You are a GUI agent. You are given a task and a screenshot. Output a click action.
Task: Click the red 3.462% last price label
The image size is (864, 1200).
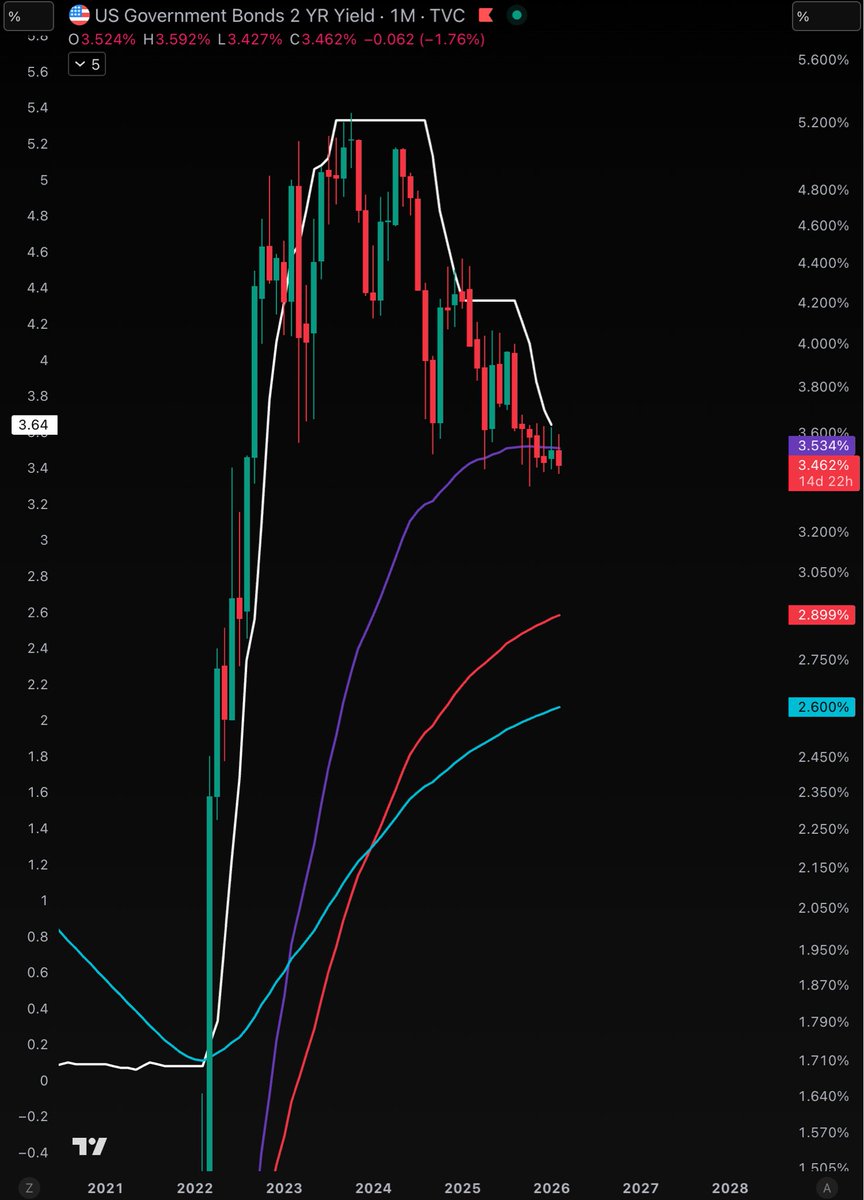[825, 465]
